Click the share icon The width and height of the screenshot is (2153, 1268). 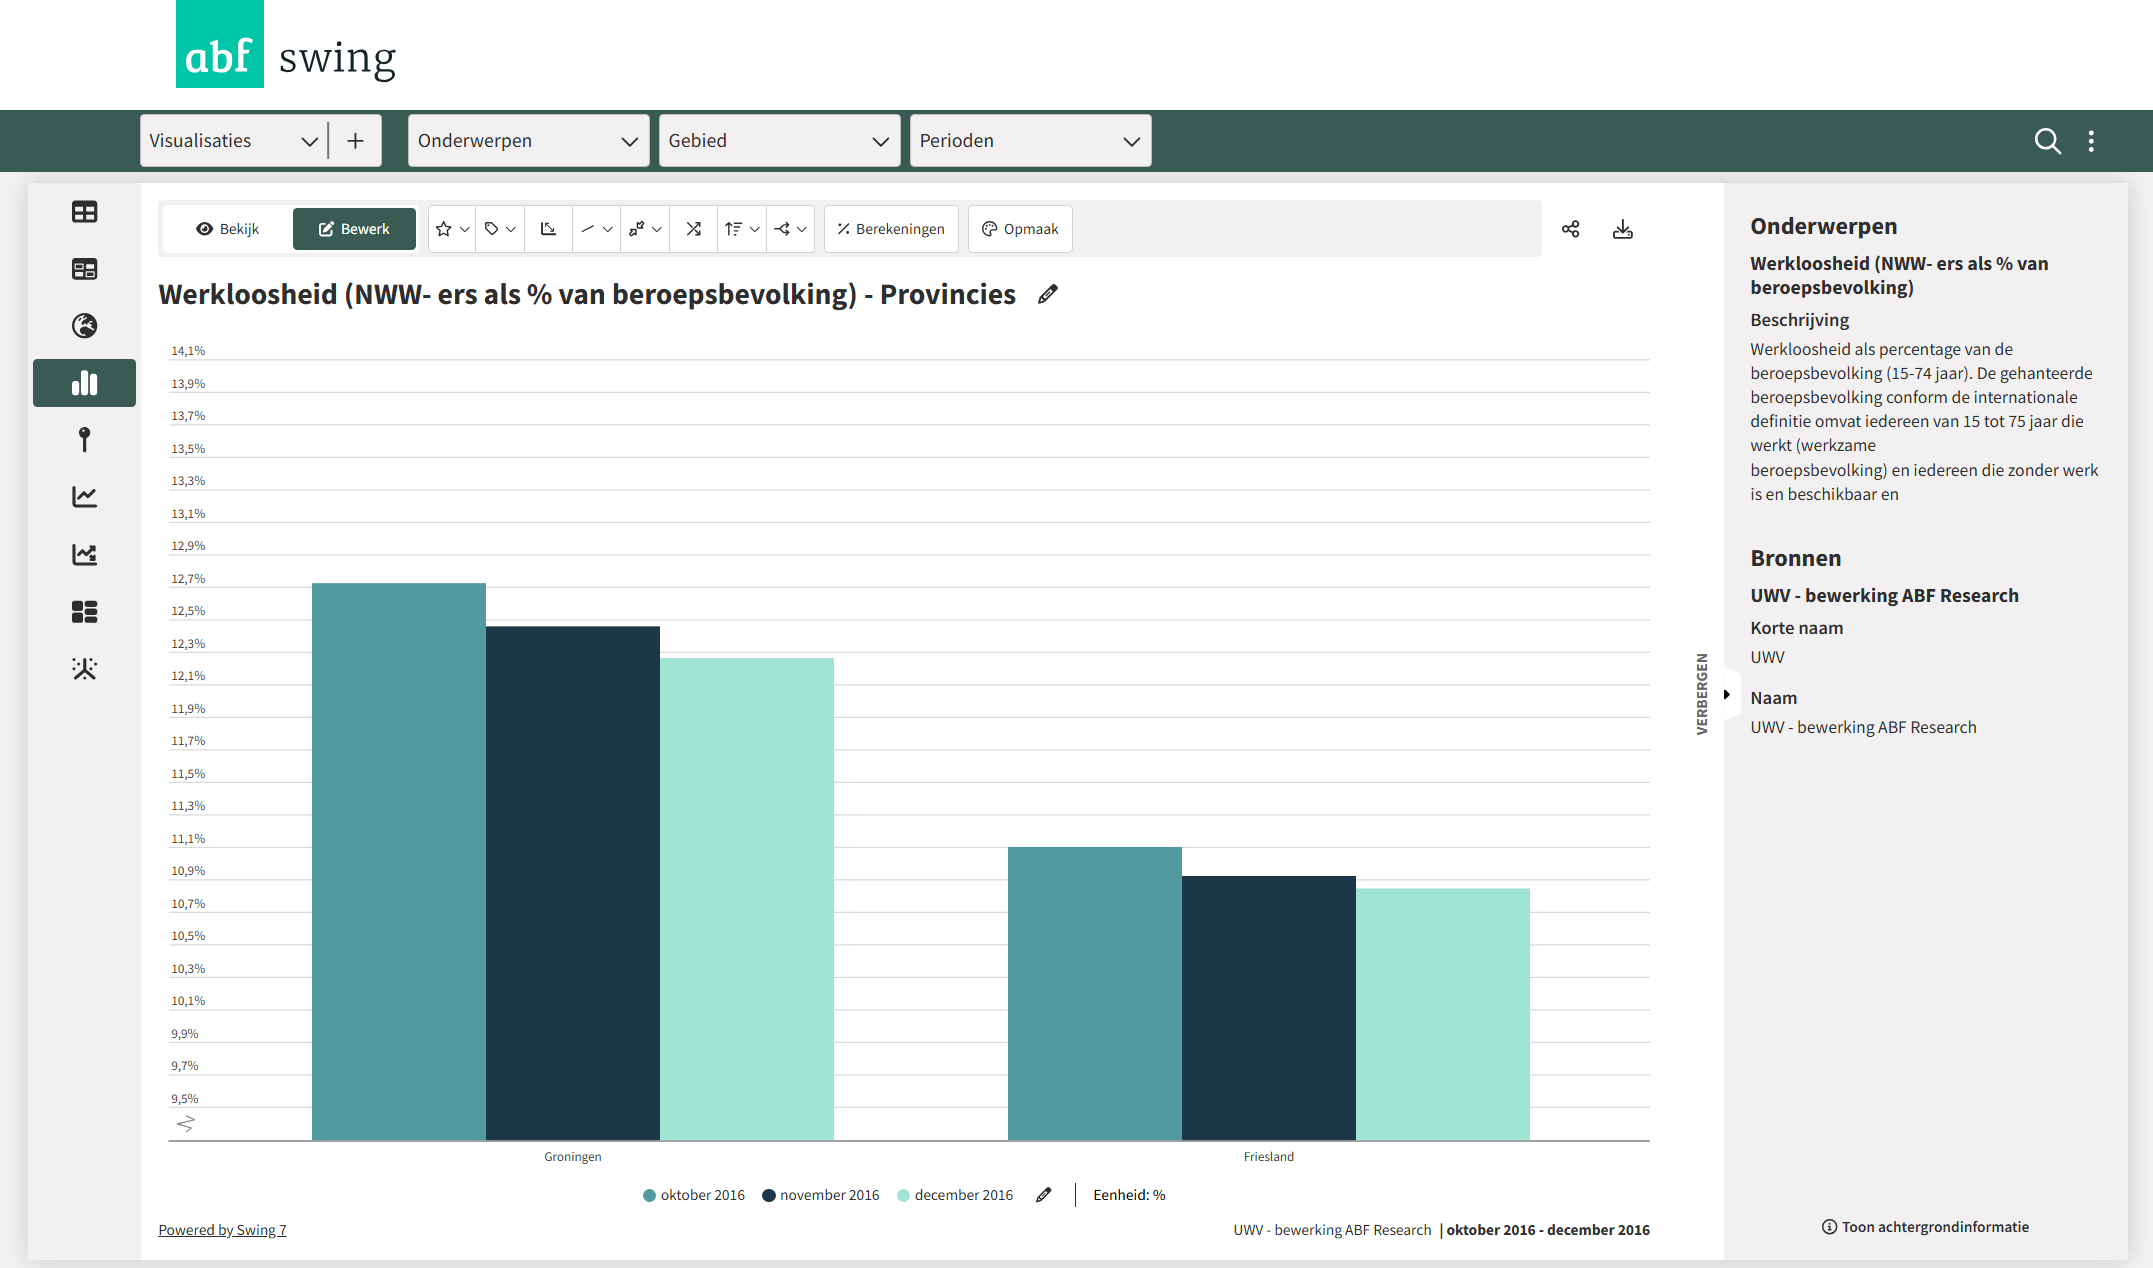tap(1570, 229)
